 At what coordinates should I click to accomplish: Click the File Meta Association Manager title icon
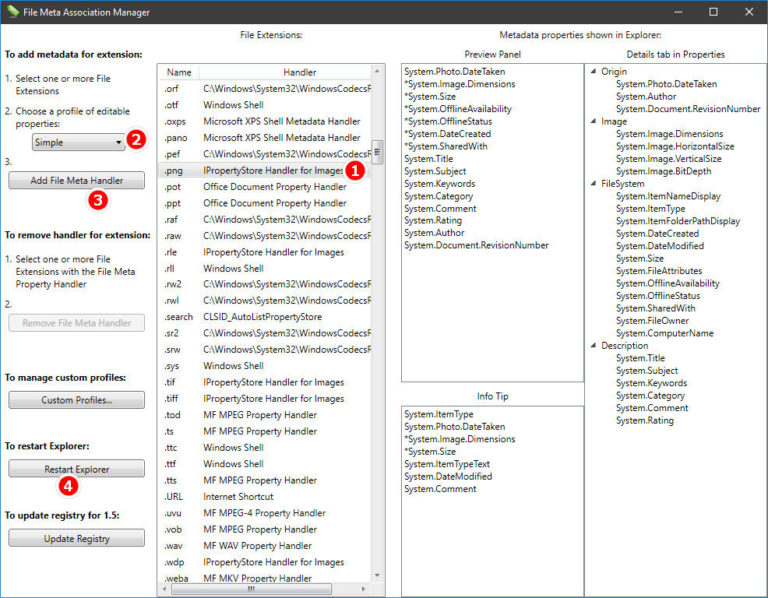point(13,12)
